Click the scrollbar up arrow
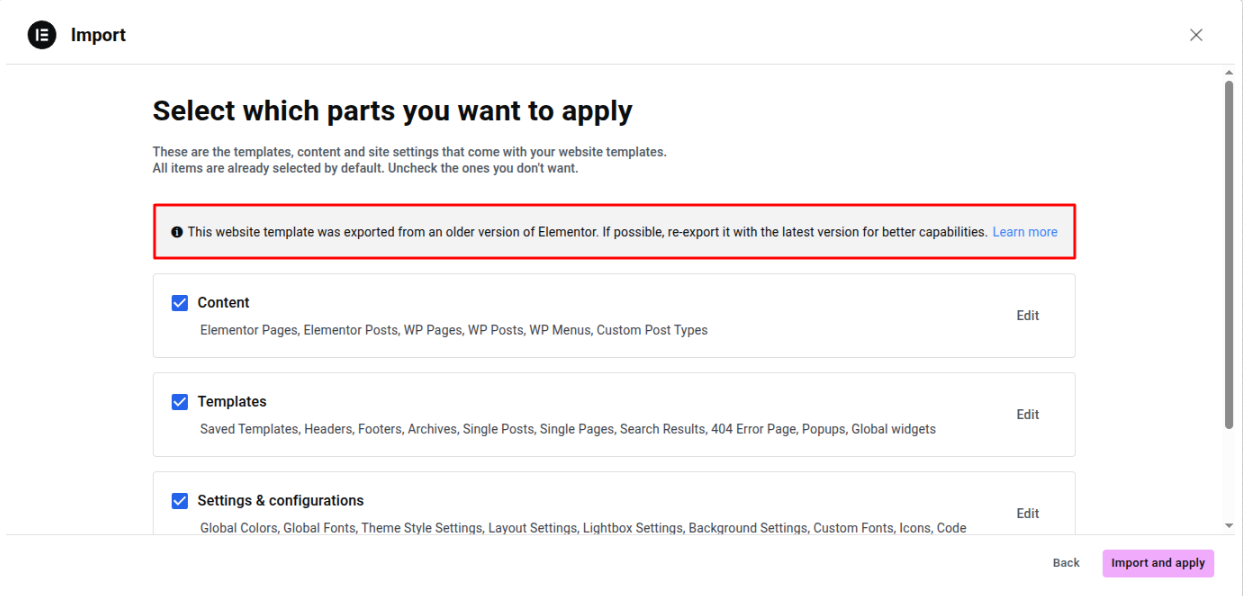 coord(1229,73)
